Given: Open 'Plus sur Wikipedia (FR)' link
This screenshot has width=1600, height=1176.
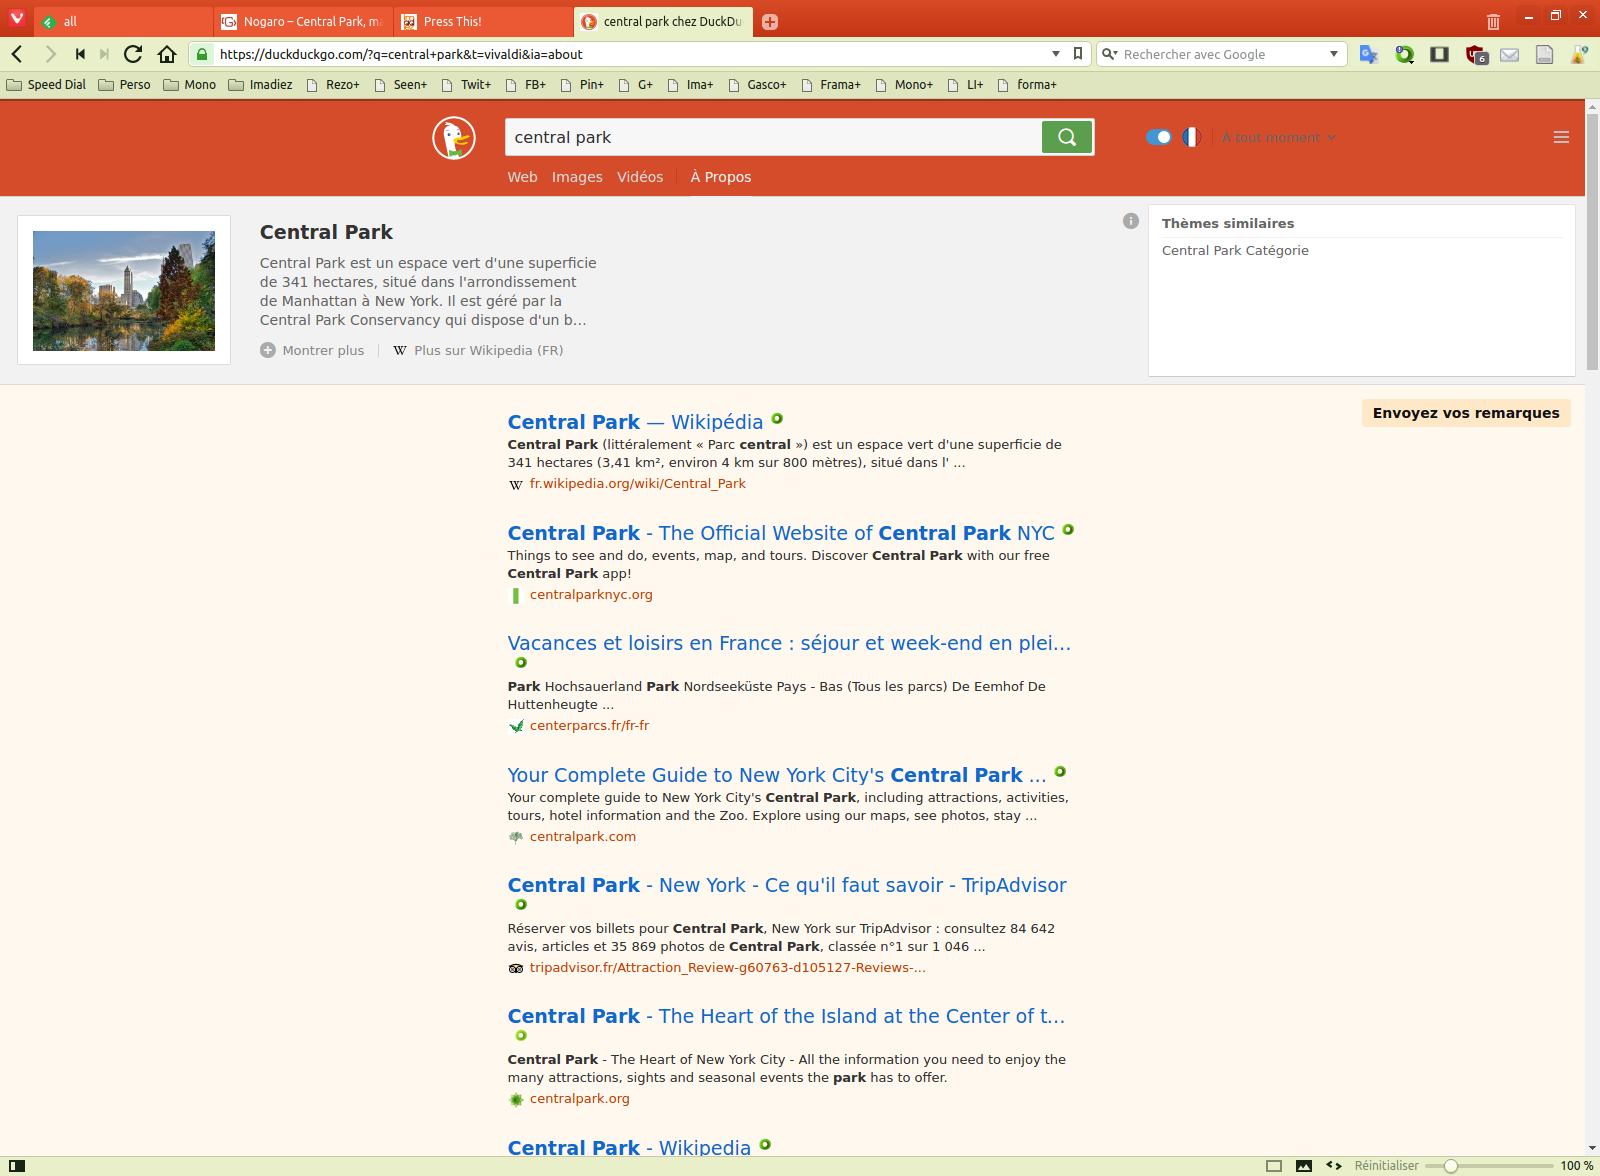Looking at the screenshot, I should pos(478,350).
